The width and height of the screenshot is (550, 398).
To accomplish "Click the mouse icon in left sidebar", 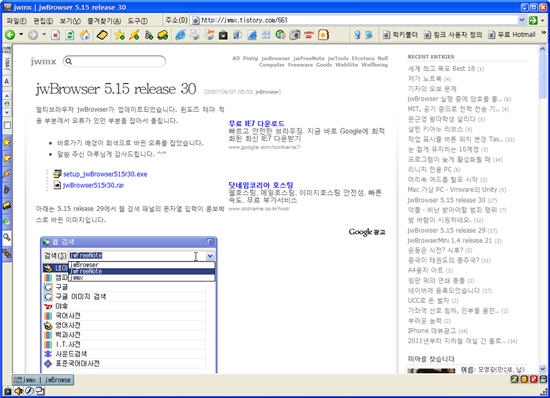I will tap(7, 190).
